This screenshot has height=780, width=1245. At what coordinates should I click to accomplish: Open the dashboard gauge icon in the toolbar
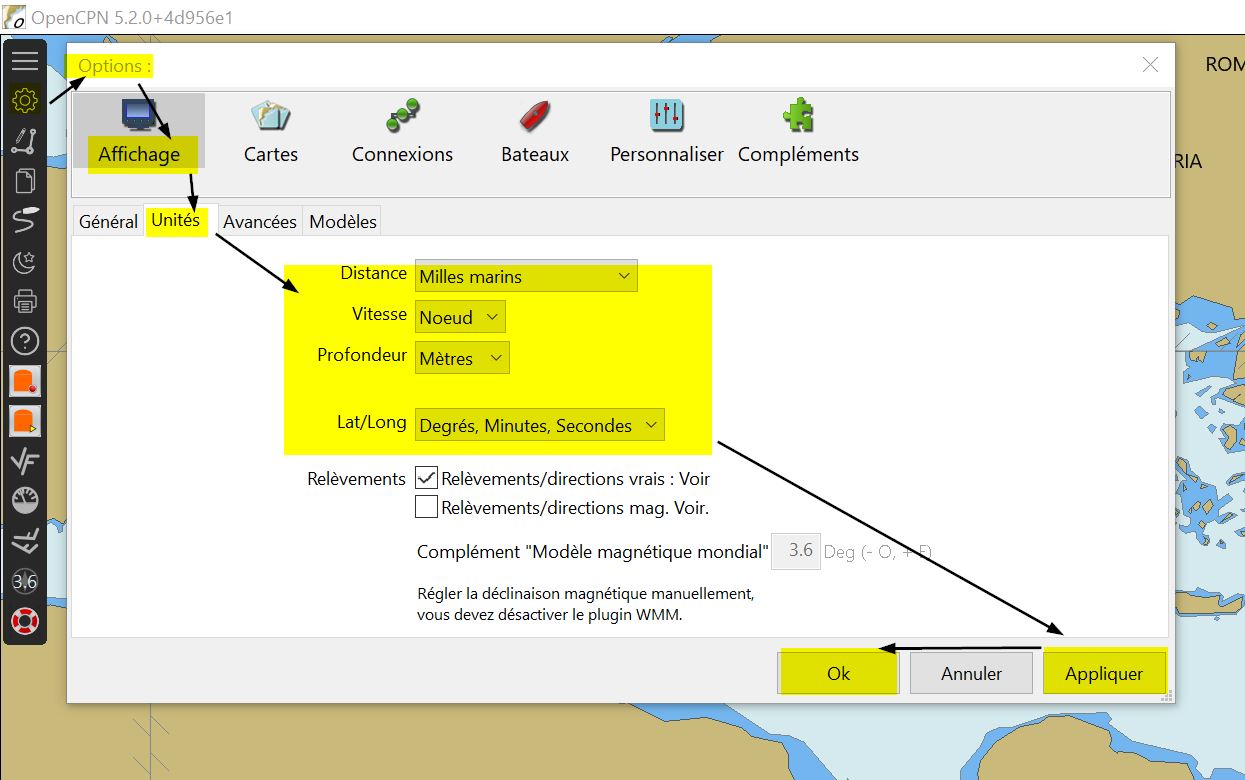click(x=25, y=501)
